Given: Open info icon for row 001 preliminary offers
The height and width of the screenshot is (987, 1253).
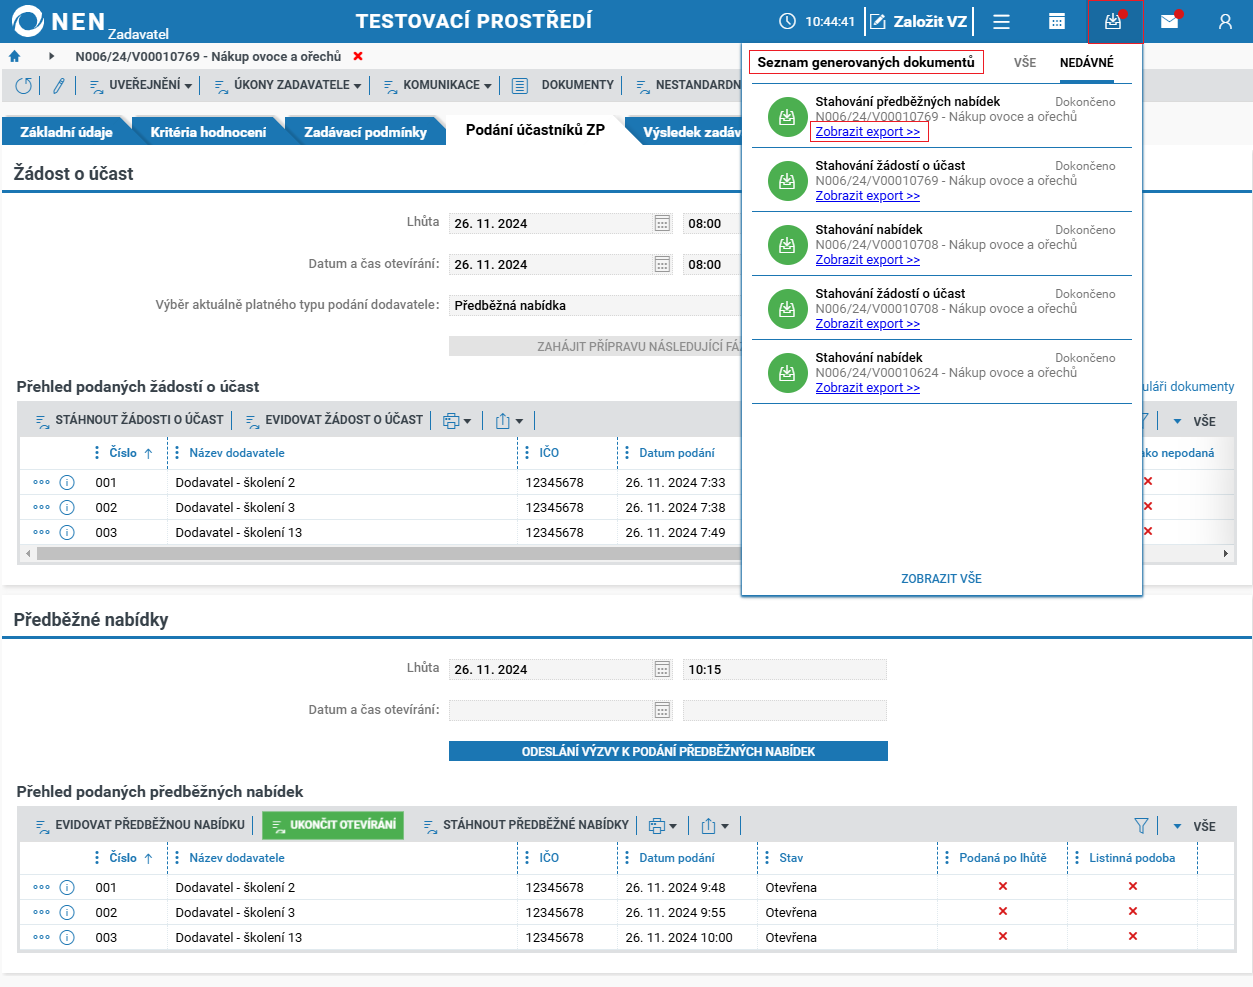Looking at the screenshot, I should coord(67,887).
